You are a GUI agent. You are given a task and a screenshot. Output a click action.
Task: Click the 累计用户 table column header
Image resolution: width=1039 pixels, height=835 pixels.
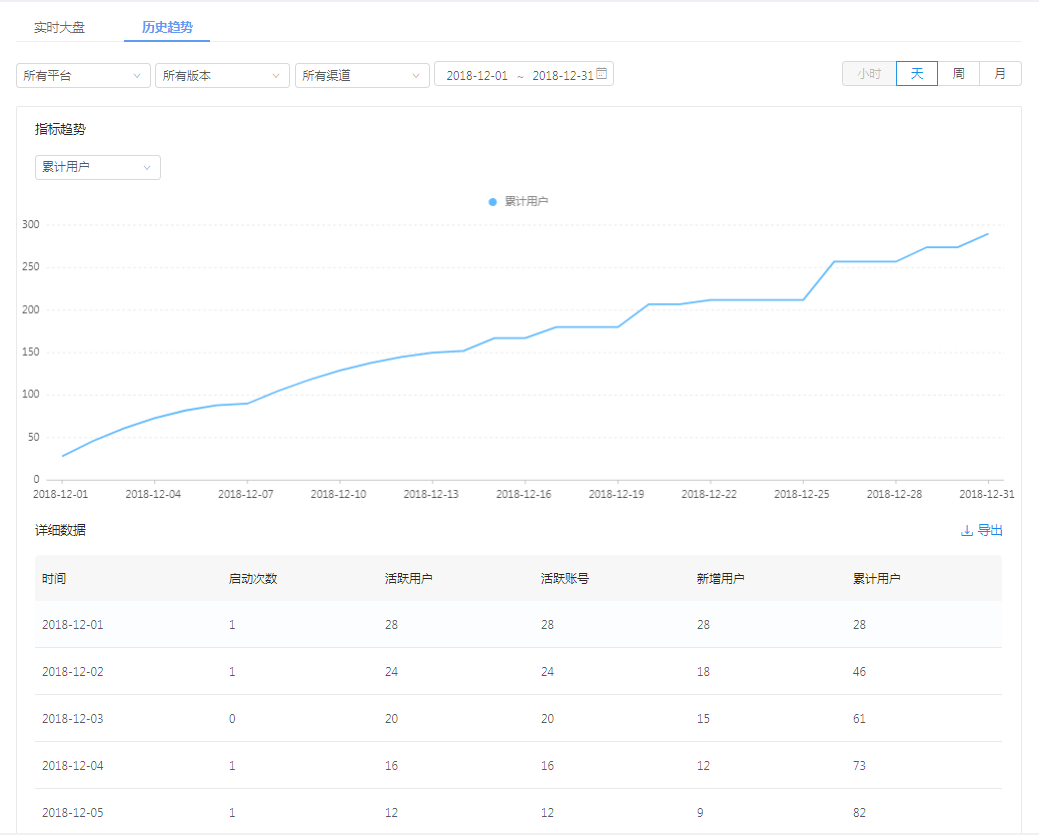click(876, 579)
